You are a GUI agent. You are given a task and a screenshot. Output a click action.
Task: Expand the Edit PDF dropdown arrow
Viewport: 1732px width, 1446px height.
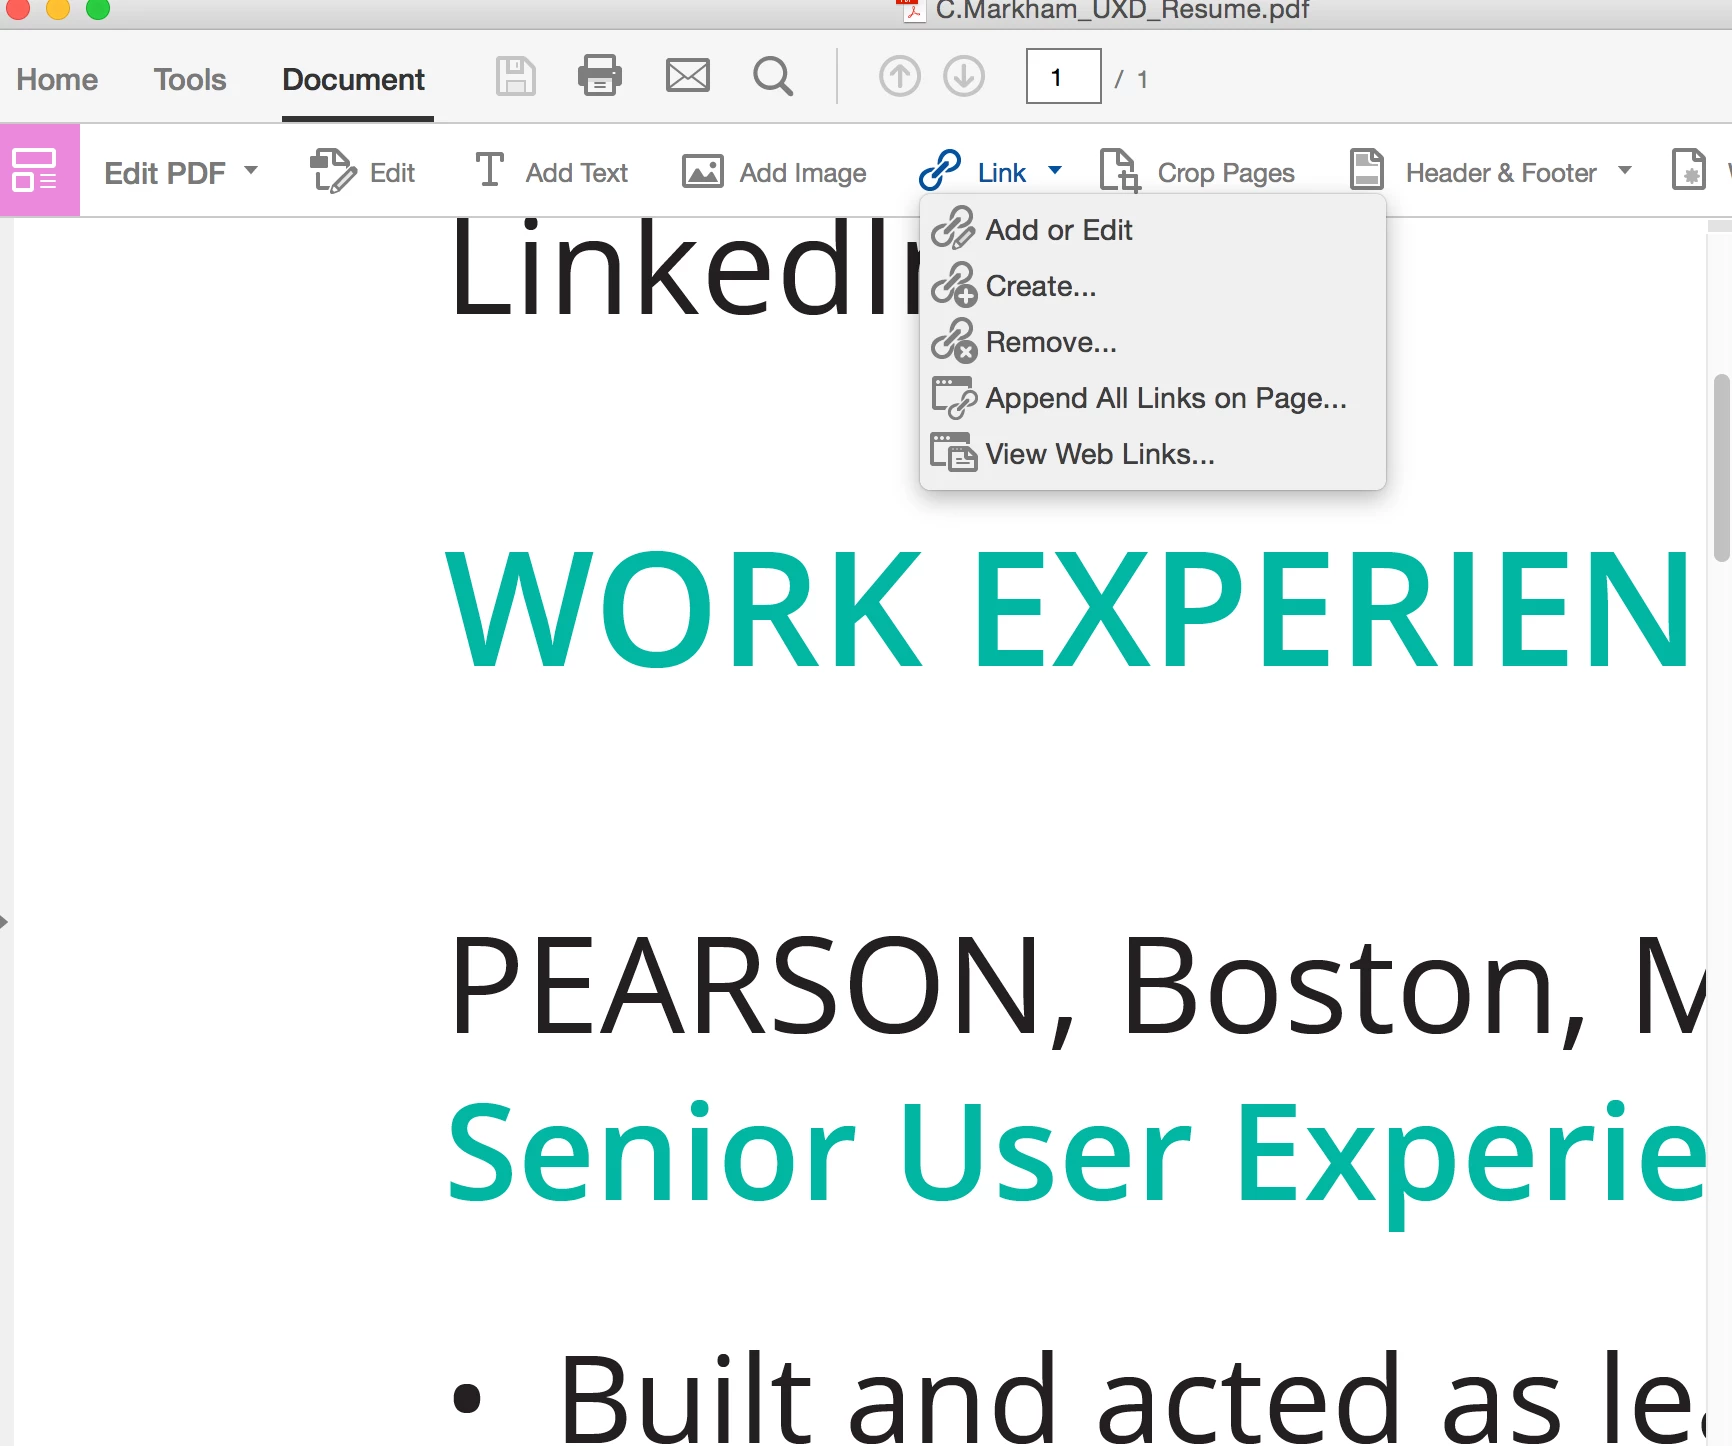click(x=251, y=171)
